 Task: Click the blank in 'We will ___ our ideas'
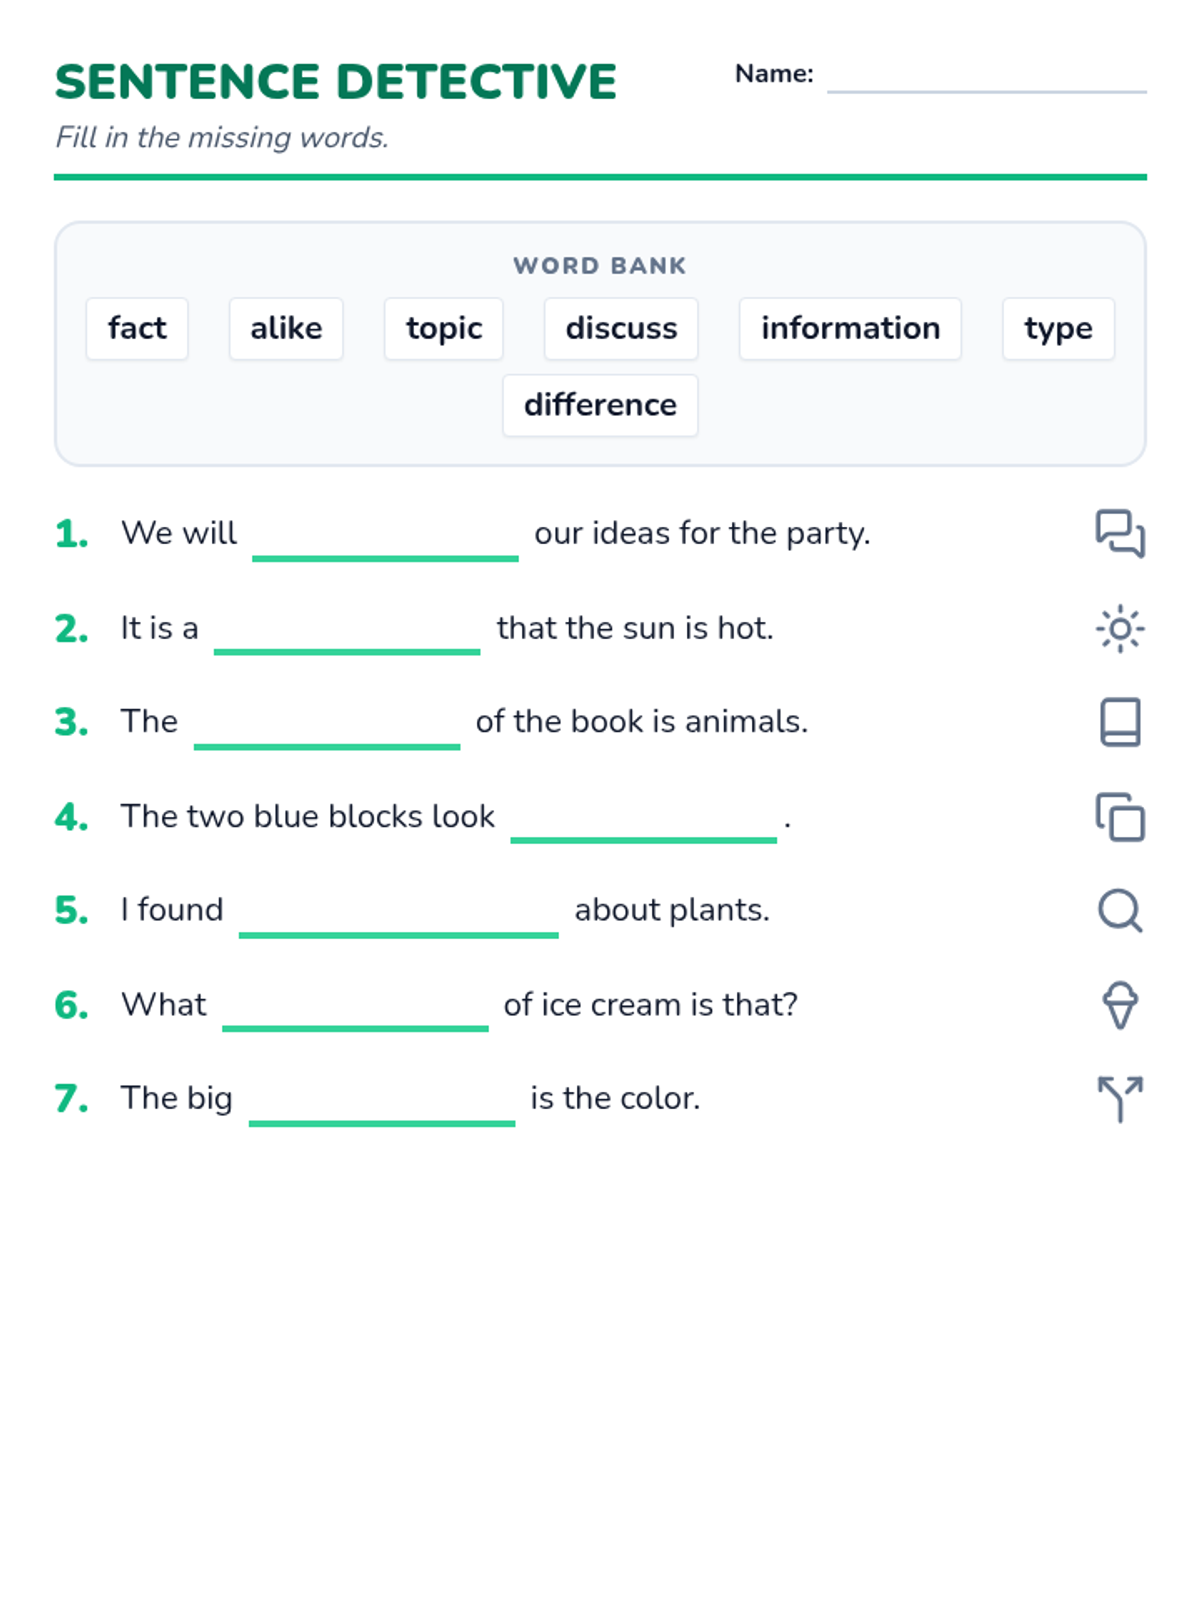pyautogui.click(x=385, y=541)
